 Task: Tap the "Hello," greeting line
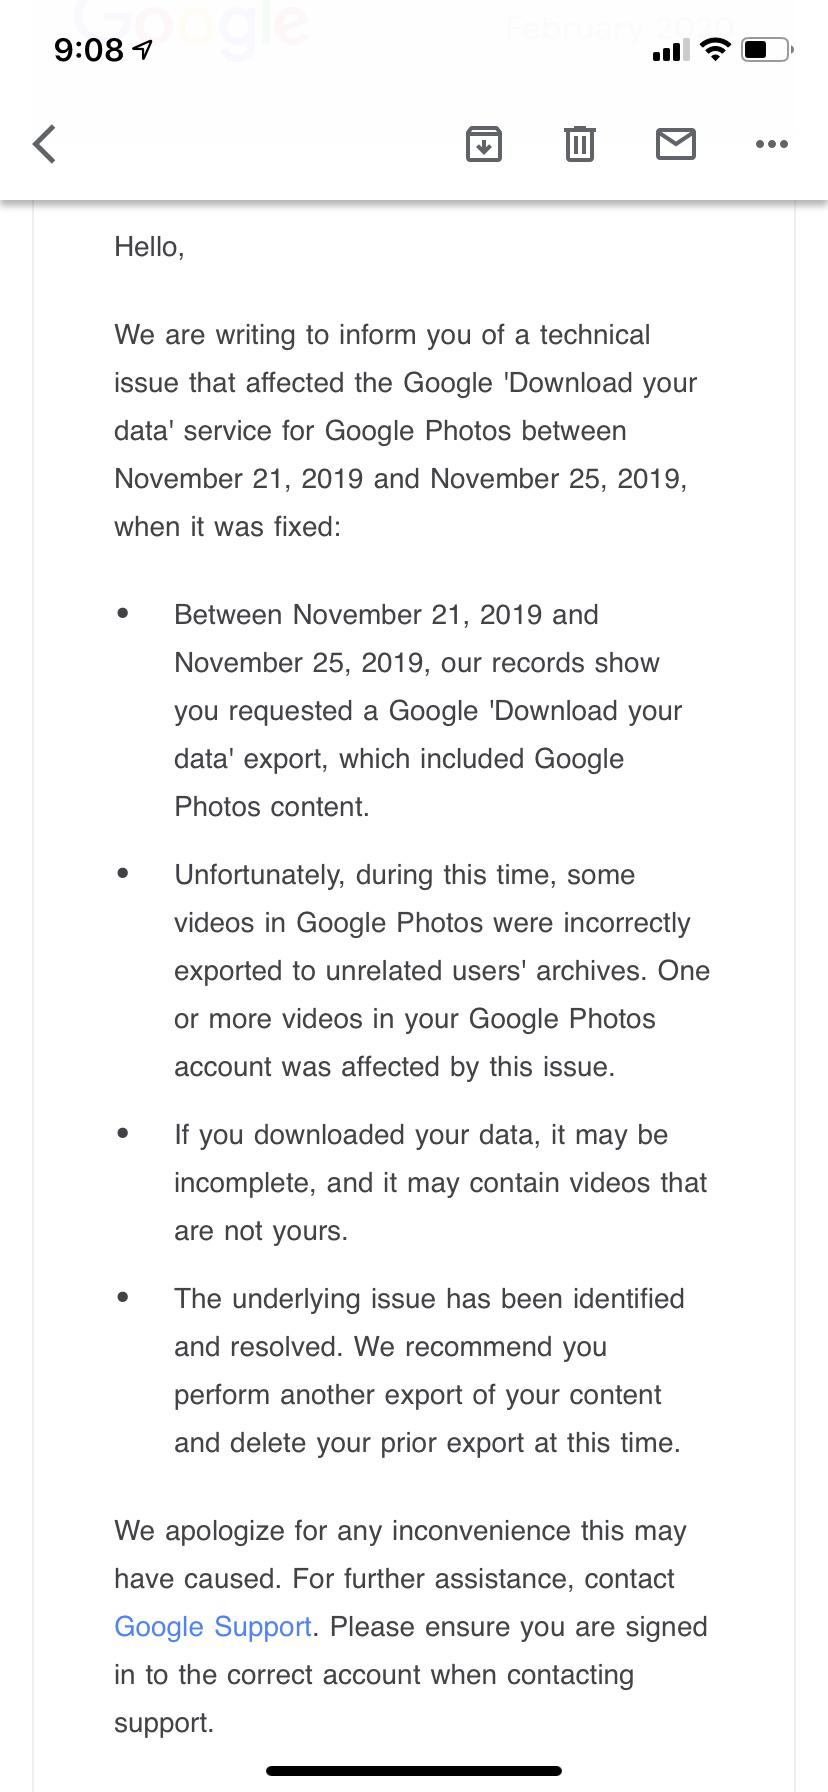tap(149, 247)
